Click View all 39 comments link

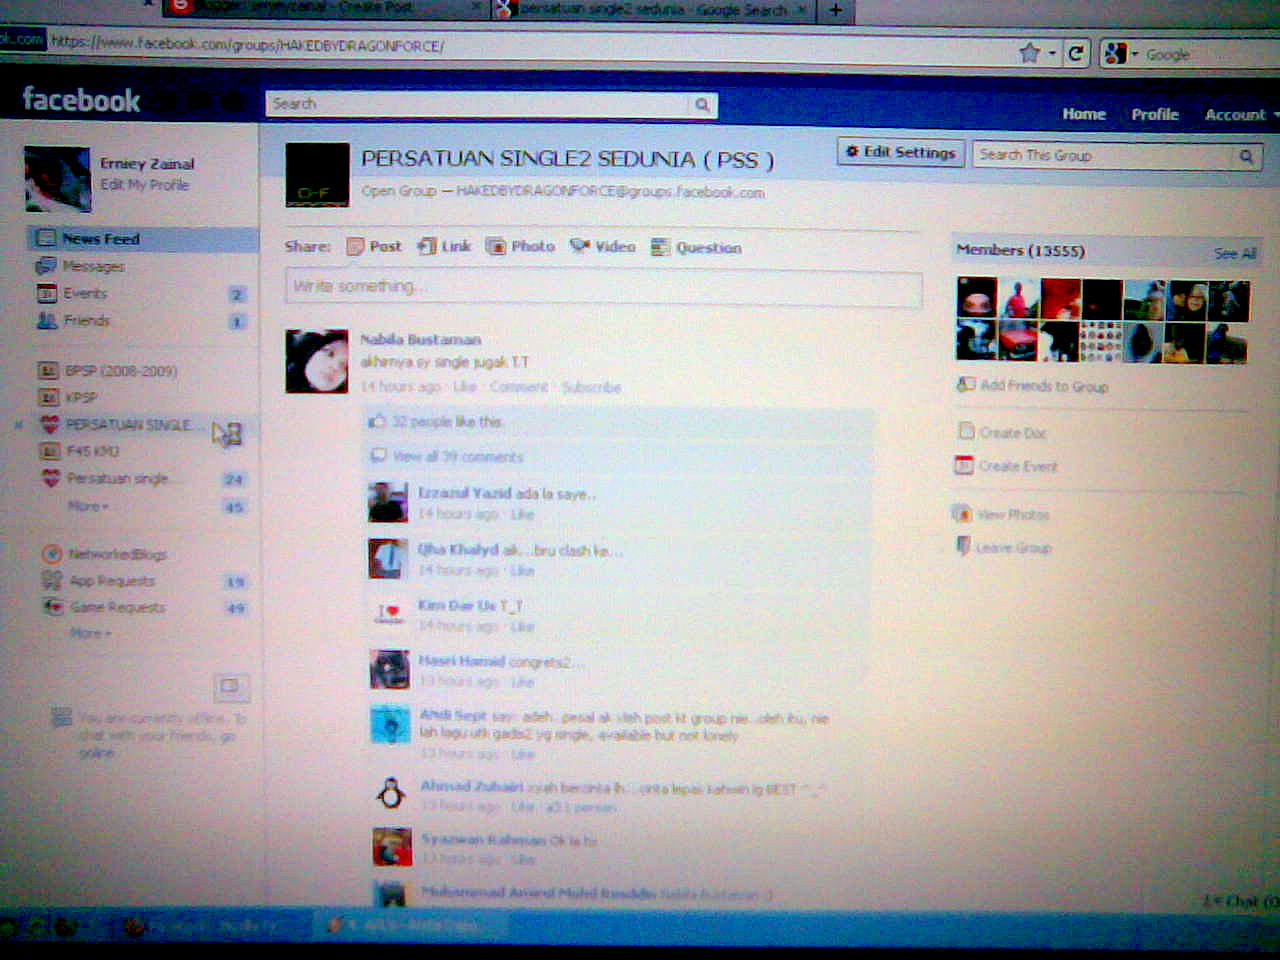pos(457,457)
